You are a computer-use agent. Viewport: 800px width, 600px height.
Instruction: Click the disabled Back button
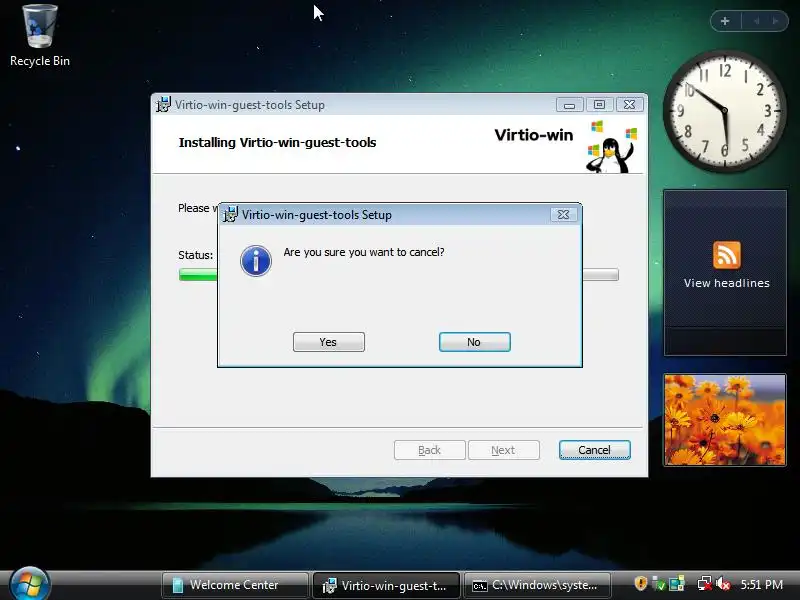coord(430,450)
